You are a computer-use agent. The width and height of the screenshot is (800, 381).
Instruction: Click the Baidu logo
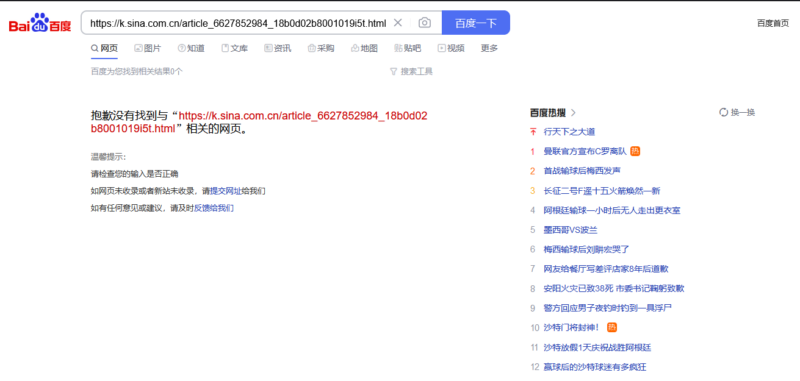40,23
